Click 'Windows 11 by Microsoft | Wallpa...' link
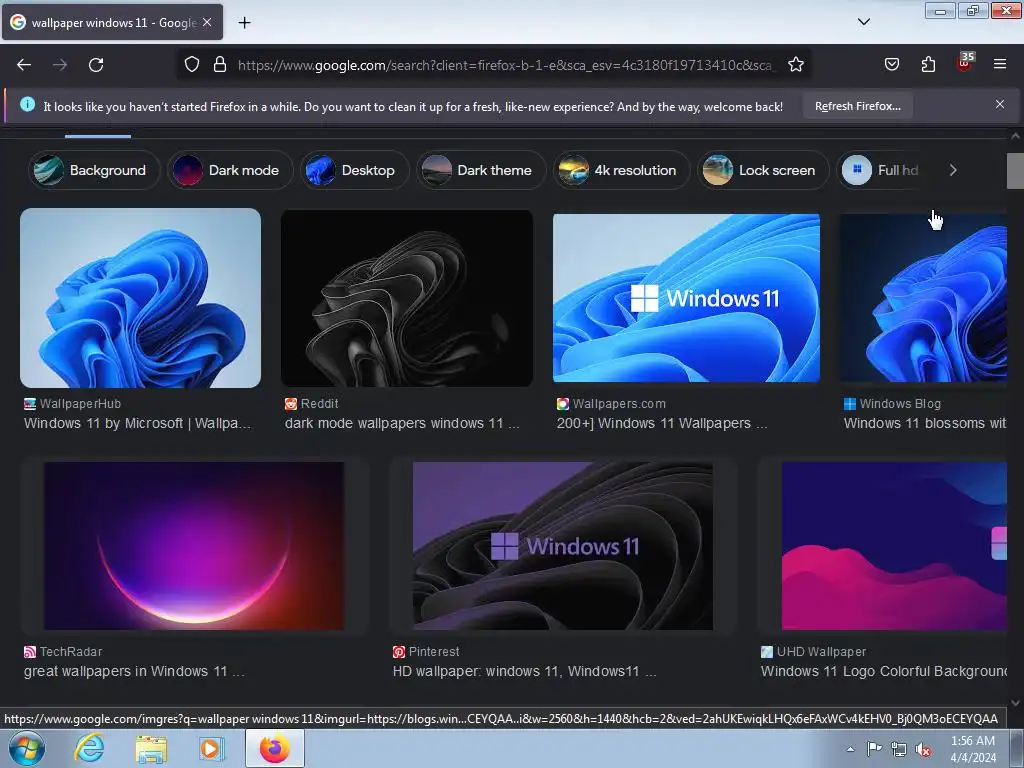This screenshot has width=1024, height=768. tap(137, 423)
